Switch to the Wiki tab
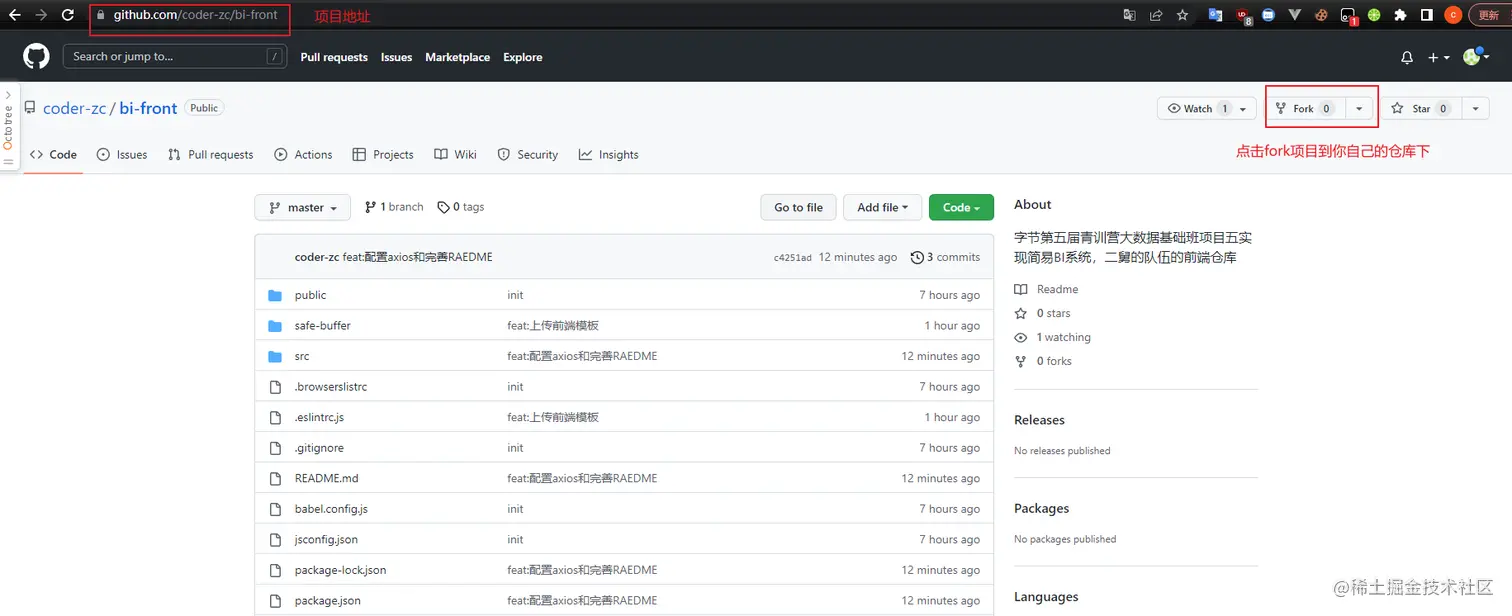The height and width of the screenshot is (616, 1512). [456, 155]
